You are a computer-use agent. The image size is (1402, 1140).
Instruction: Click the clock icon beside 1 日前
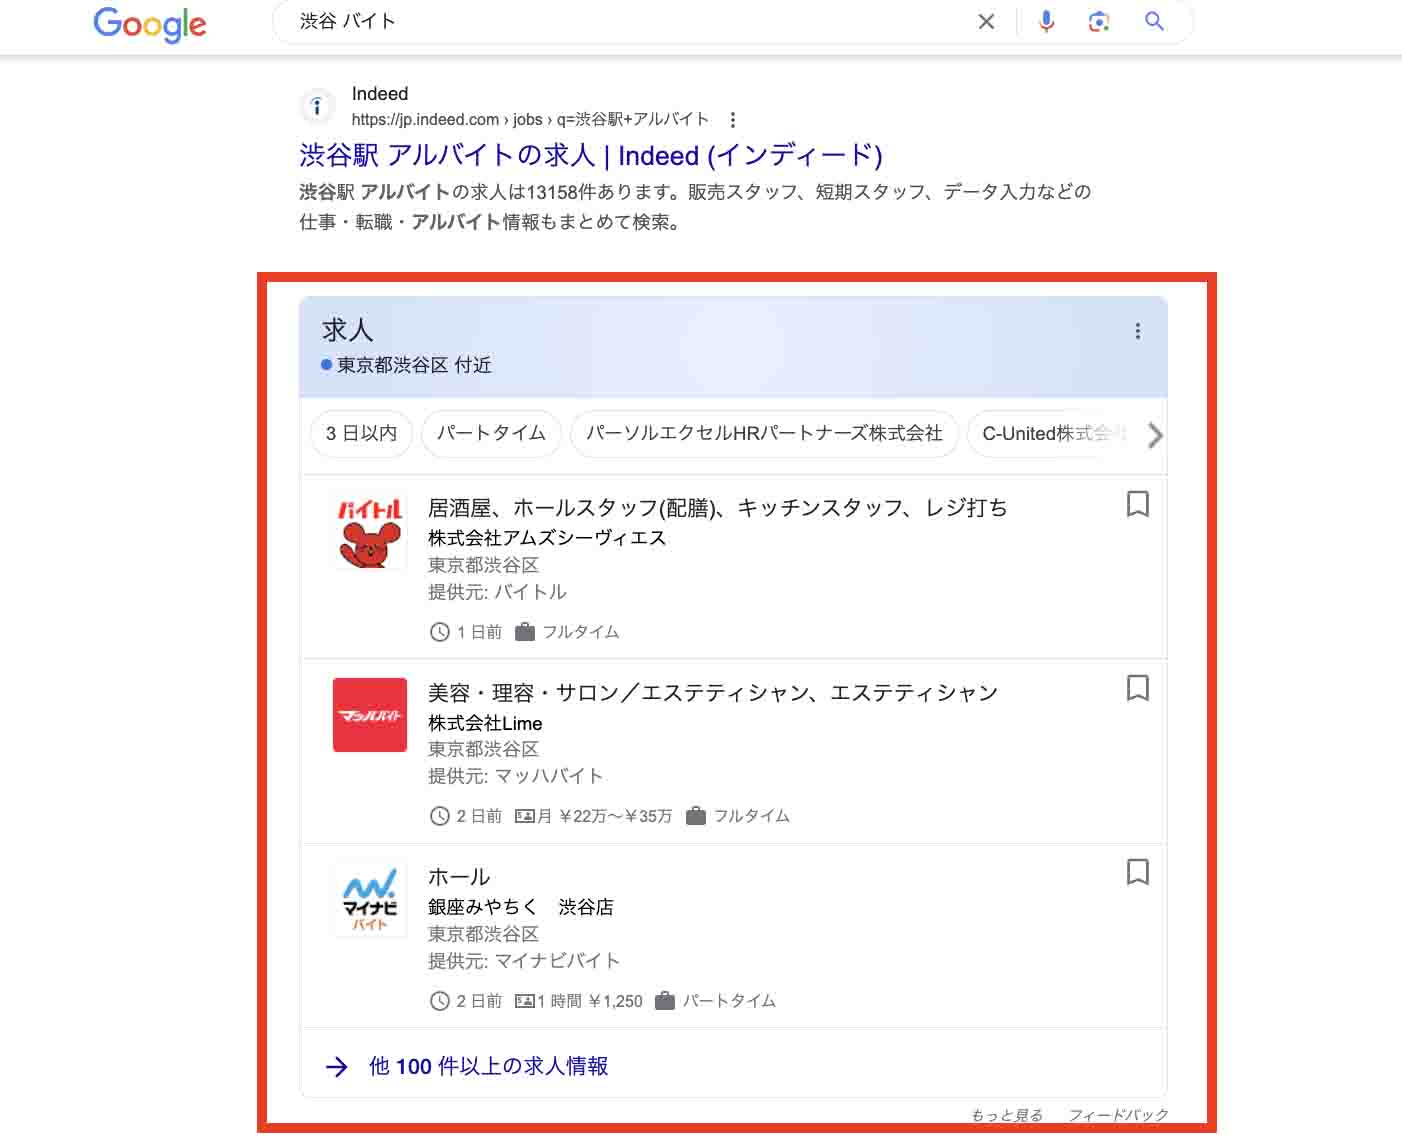(439, 632)
